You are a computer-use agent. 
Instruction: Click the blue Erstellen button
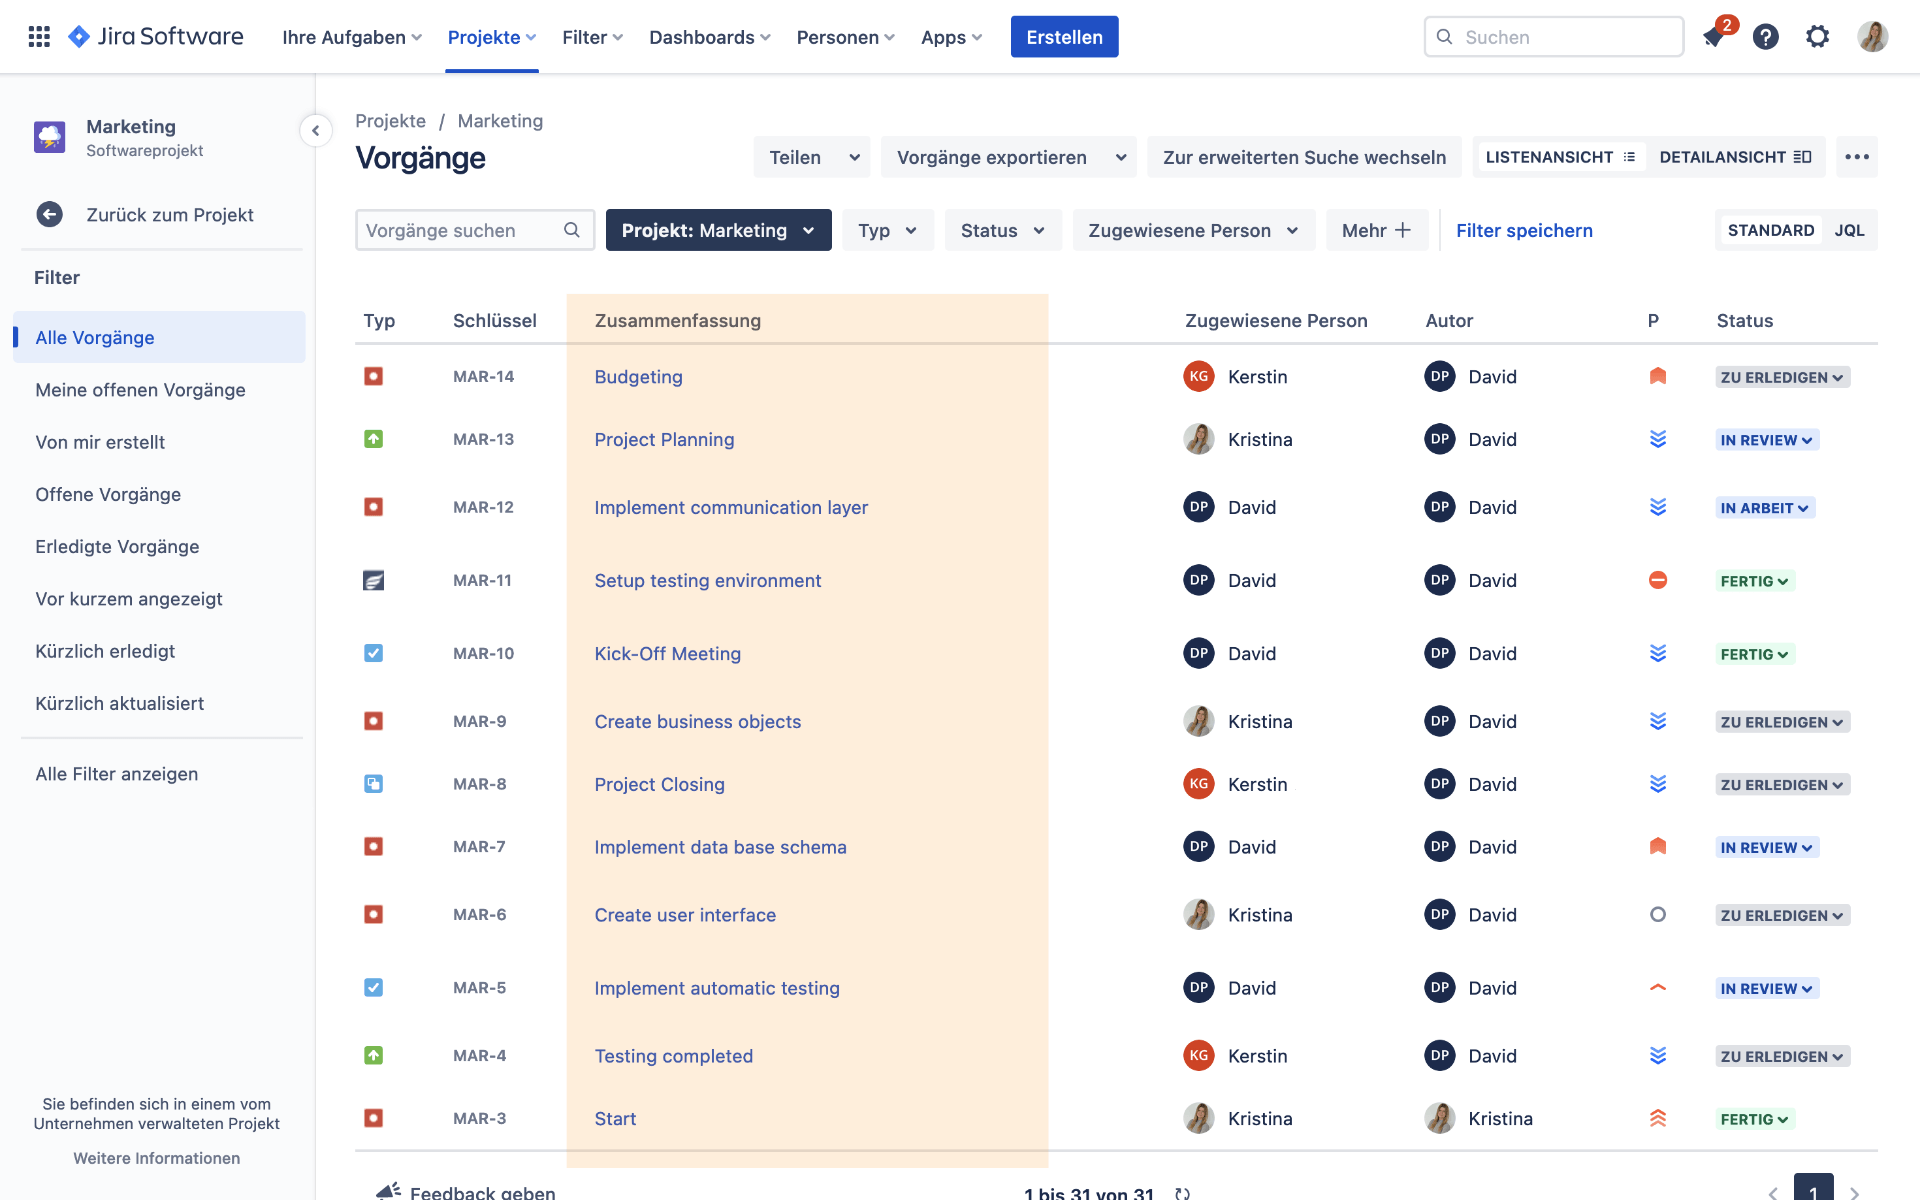(1064, 36)
